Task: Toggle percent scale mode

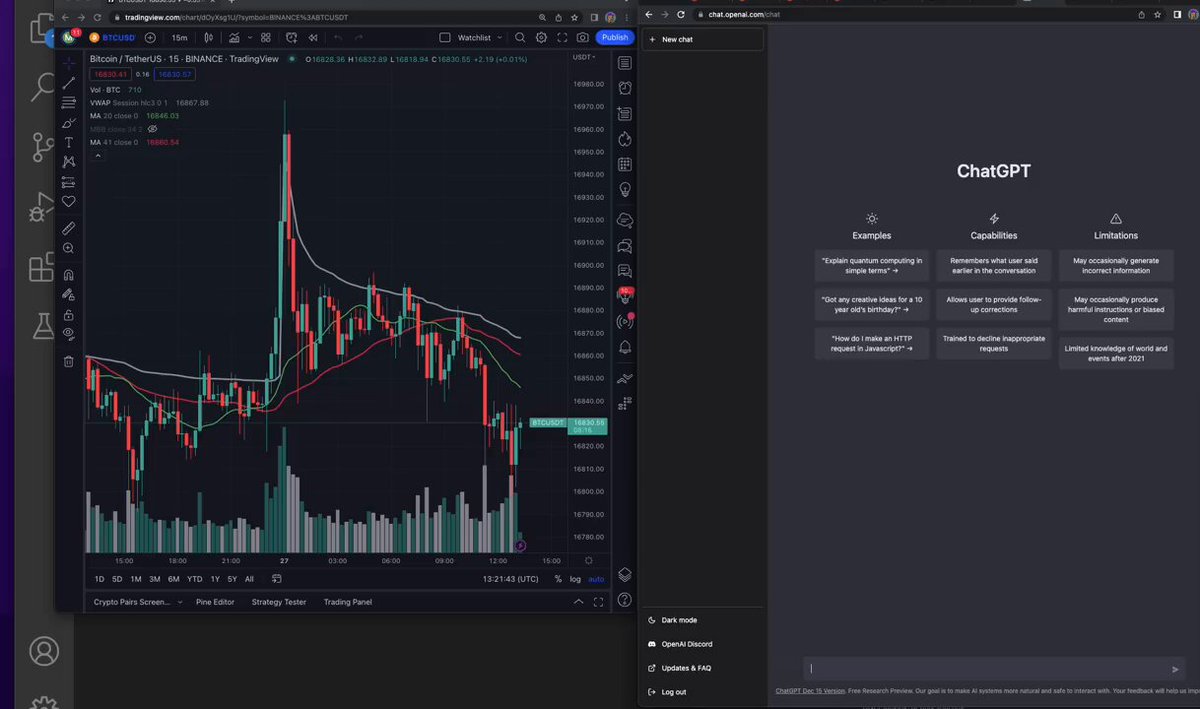Action: [558, 579]
